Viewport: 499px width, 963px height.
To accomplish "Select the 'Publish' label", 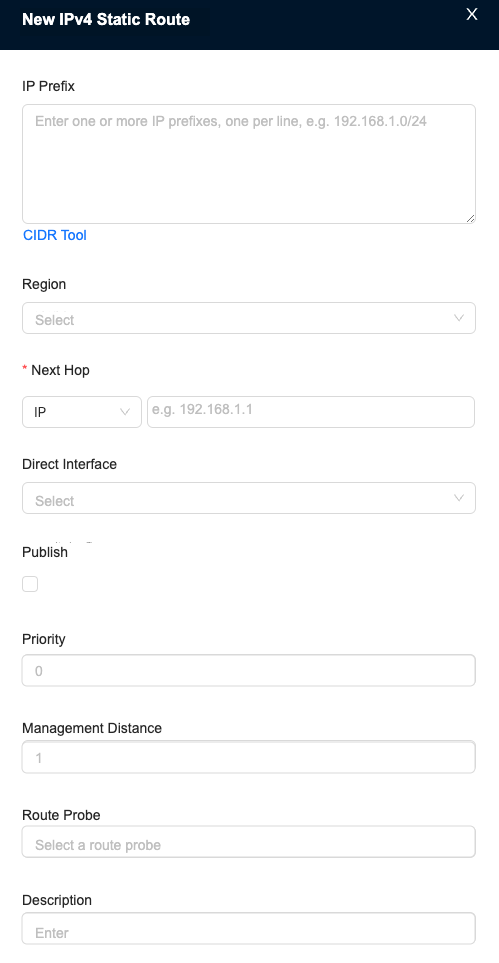I will pyautogui.click(x=45, y=552).
